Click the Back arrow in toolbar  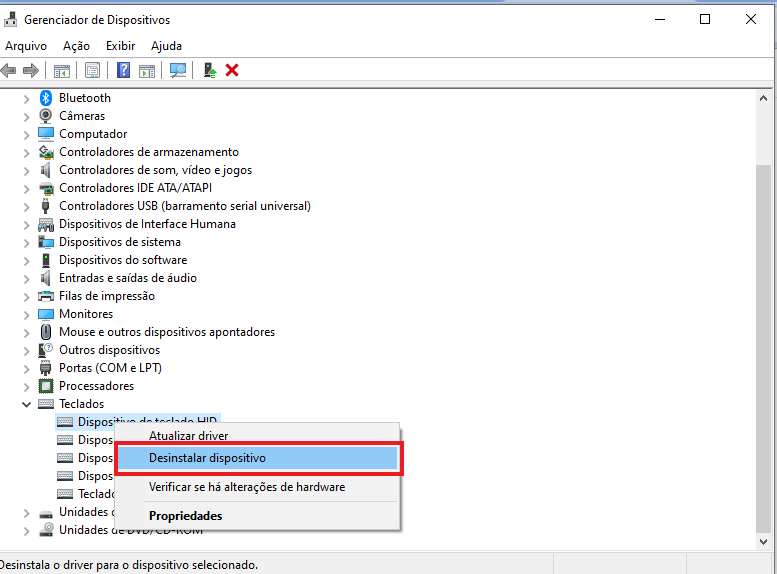tap(8, 70)
